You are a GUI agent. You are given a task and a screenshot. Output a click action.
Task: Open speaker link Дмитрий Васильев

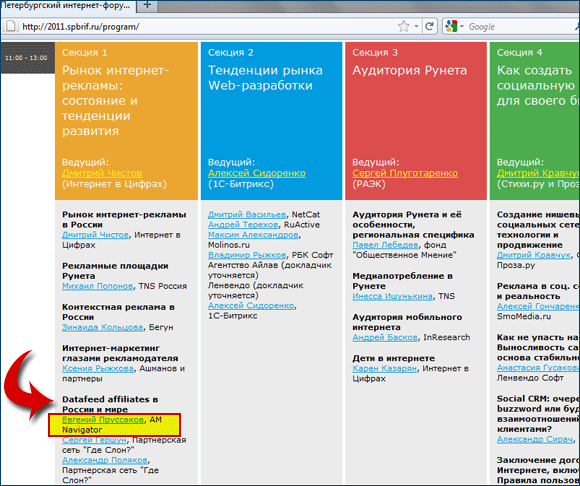pyautogui.click(x=247, y=215)
